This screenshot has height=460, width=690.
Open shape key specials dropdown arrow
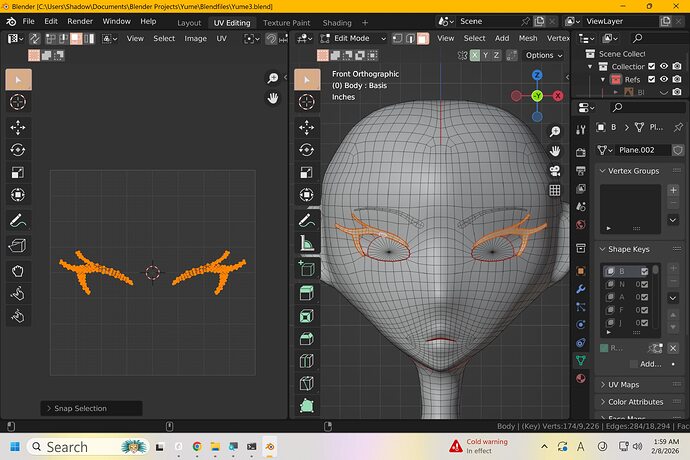673,298
